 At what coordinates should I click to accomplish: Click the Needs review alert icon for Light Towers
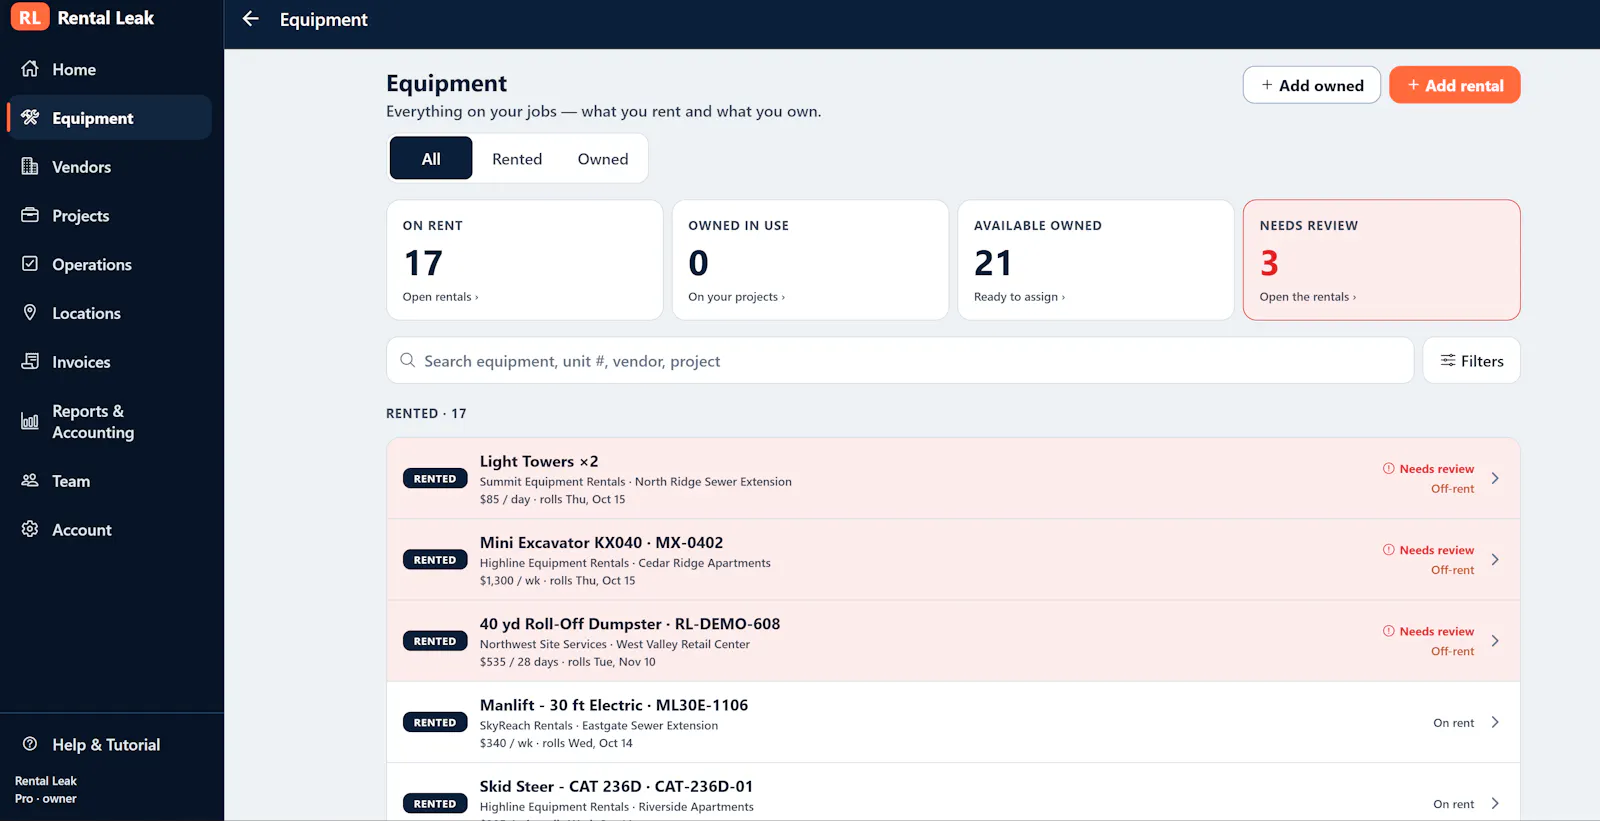click(x=1389, y=469)
